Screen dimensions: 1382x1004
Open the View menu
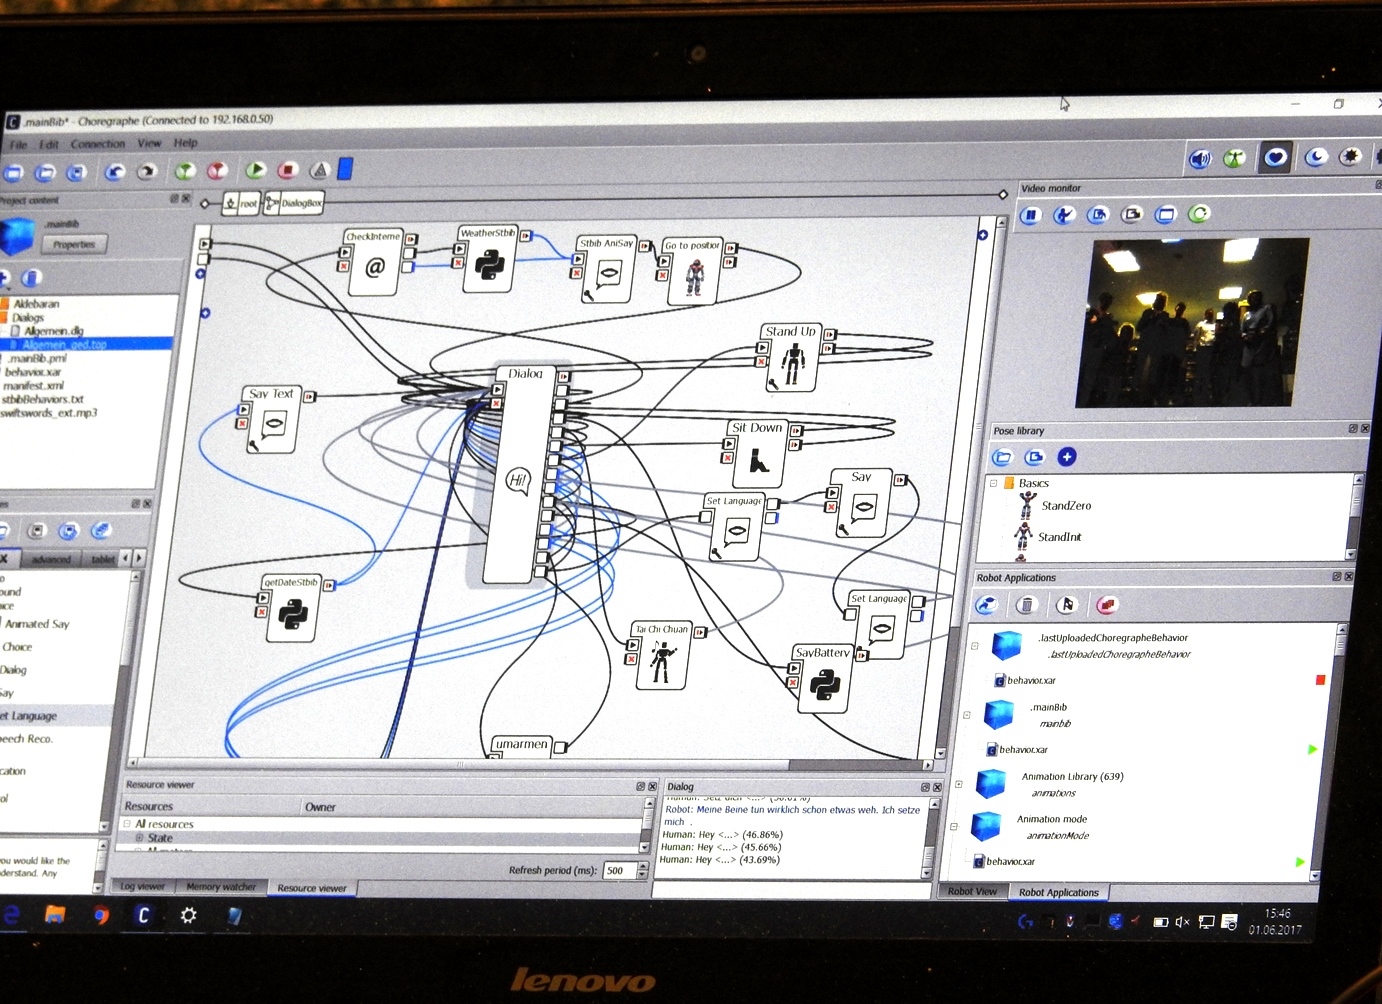149,143
